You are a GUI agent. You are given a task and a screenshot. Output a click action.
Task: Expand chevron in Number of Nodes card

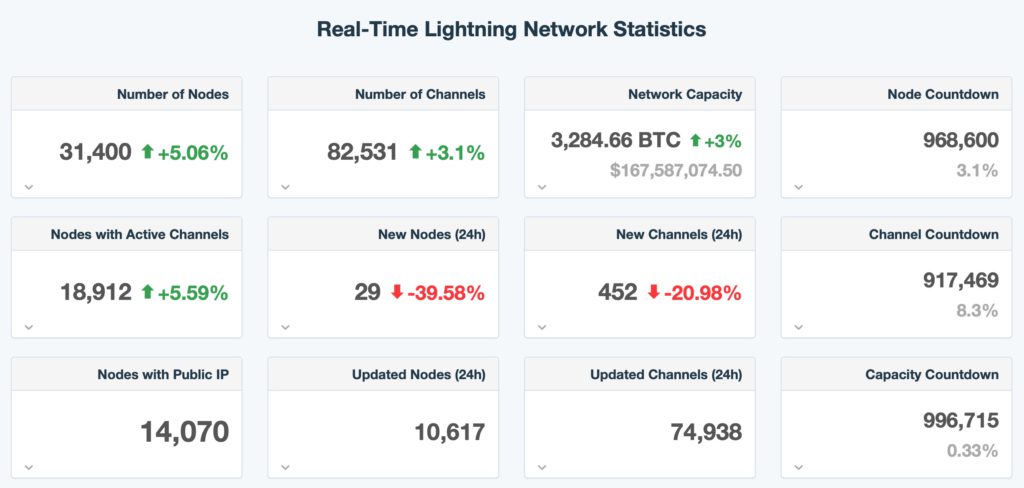click(x=29, y=187)
